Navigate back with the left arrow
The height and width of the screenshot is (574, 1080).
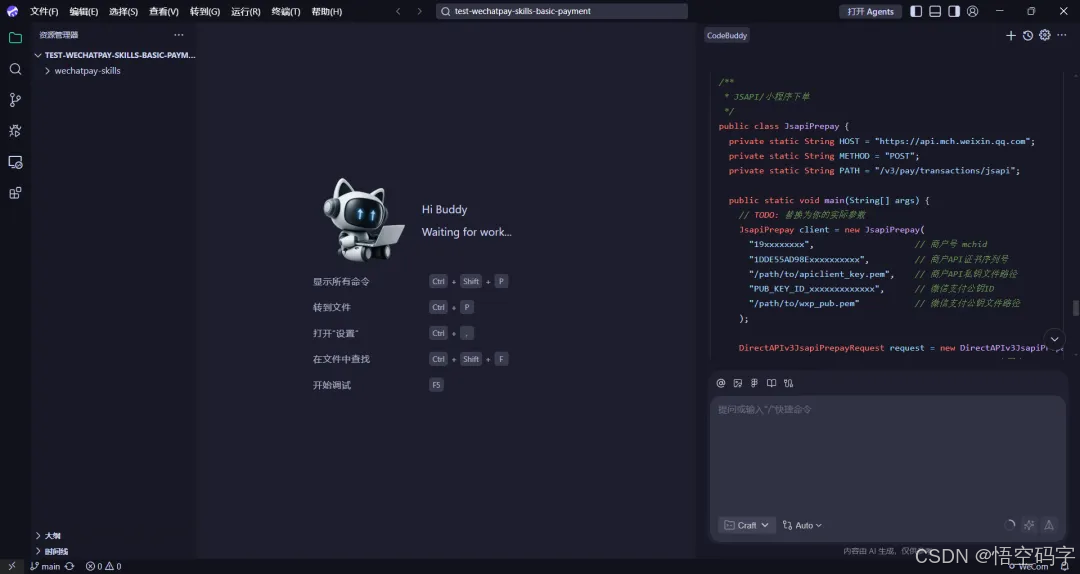click(x=398, y=11)
